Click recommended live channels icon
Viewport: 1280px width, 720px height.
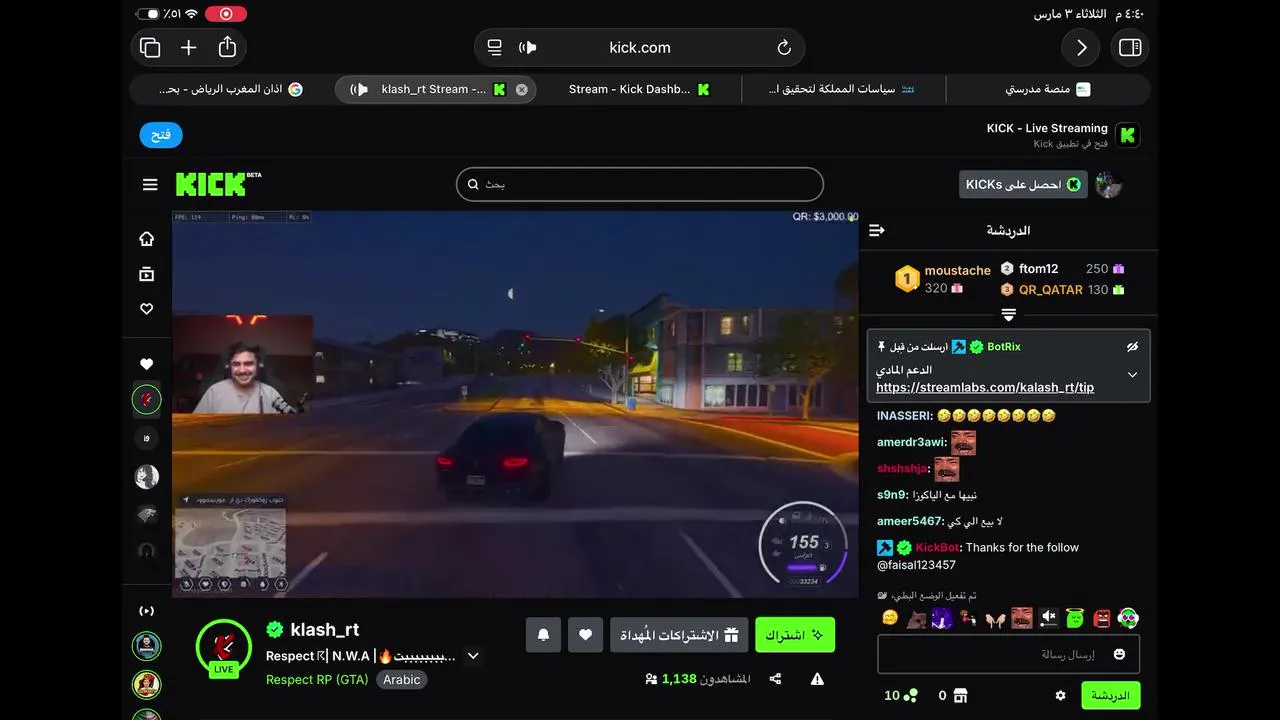(x=147, y=610)
